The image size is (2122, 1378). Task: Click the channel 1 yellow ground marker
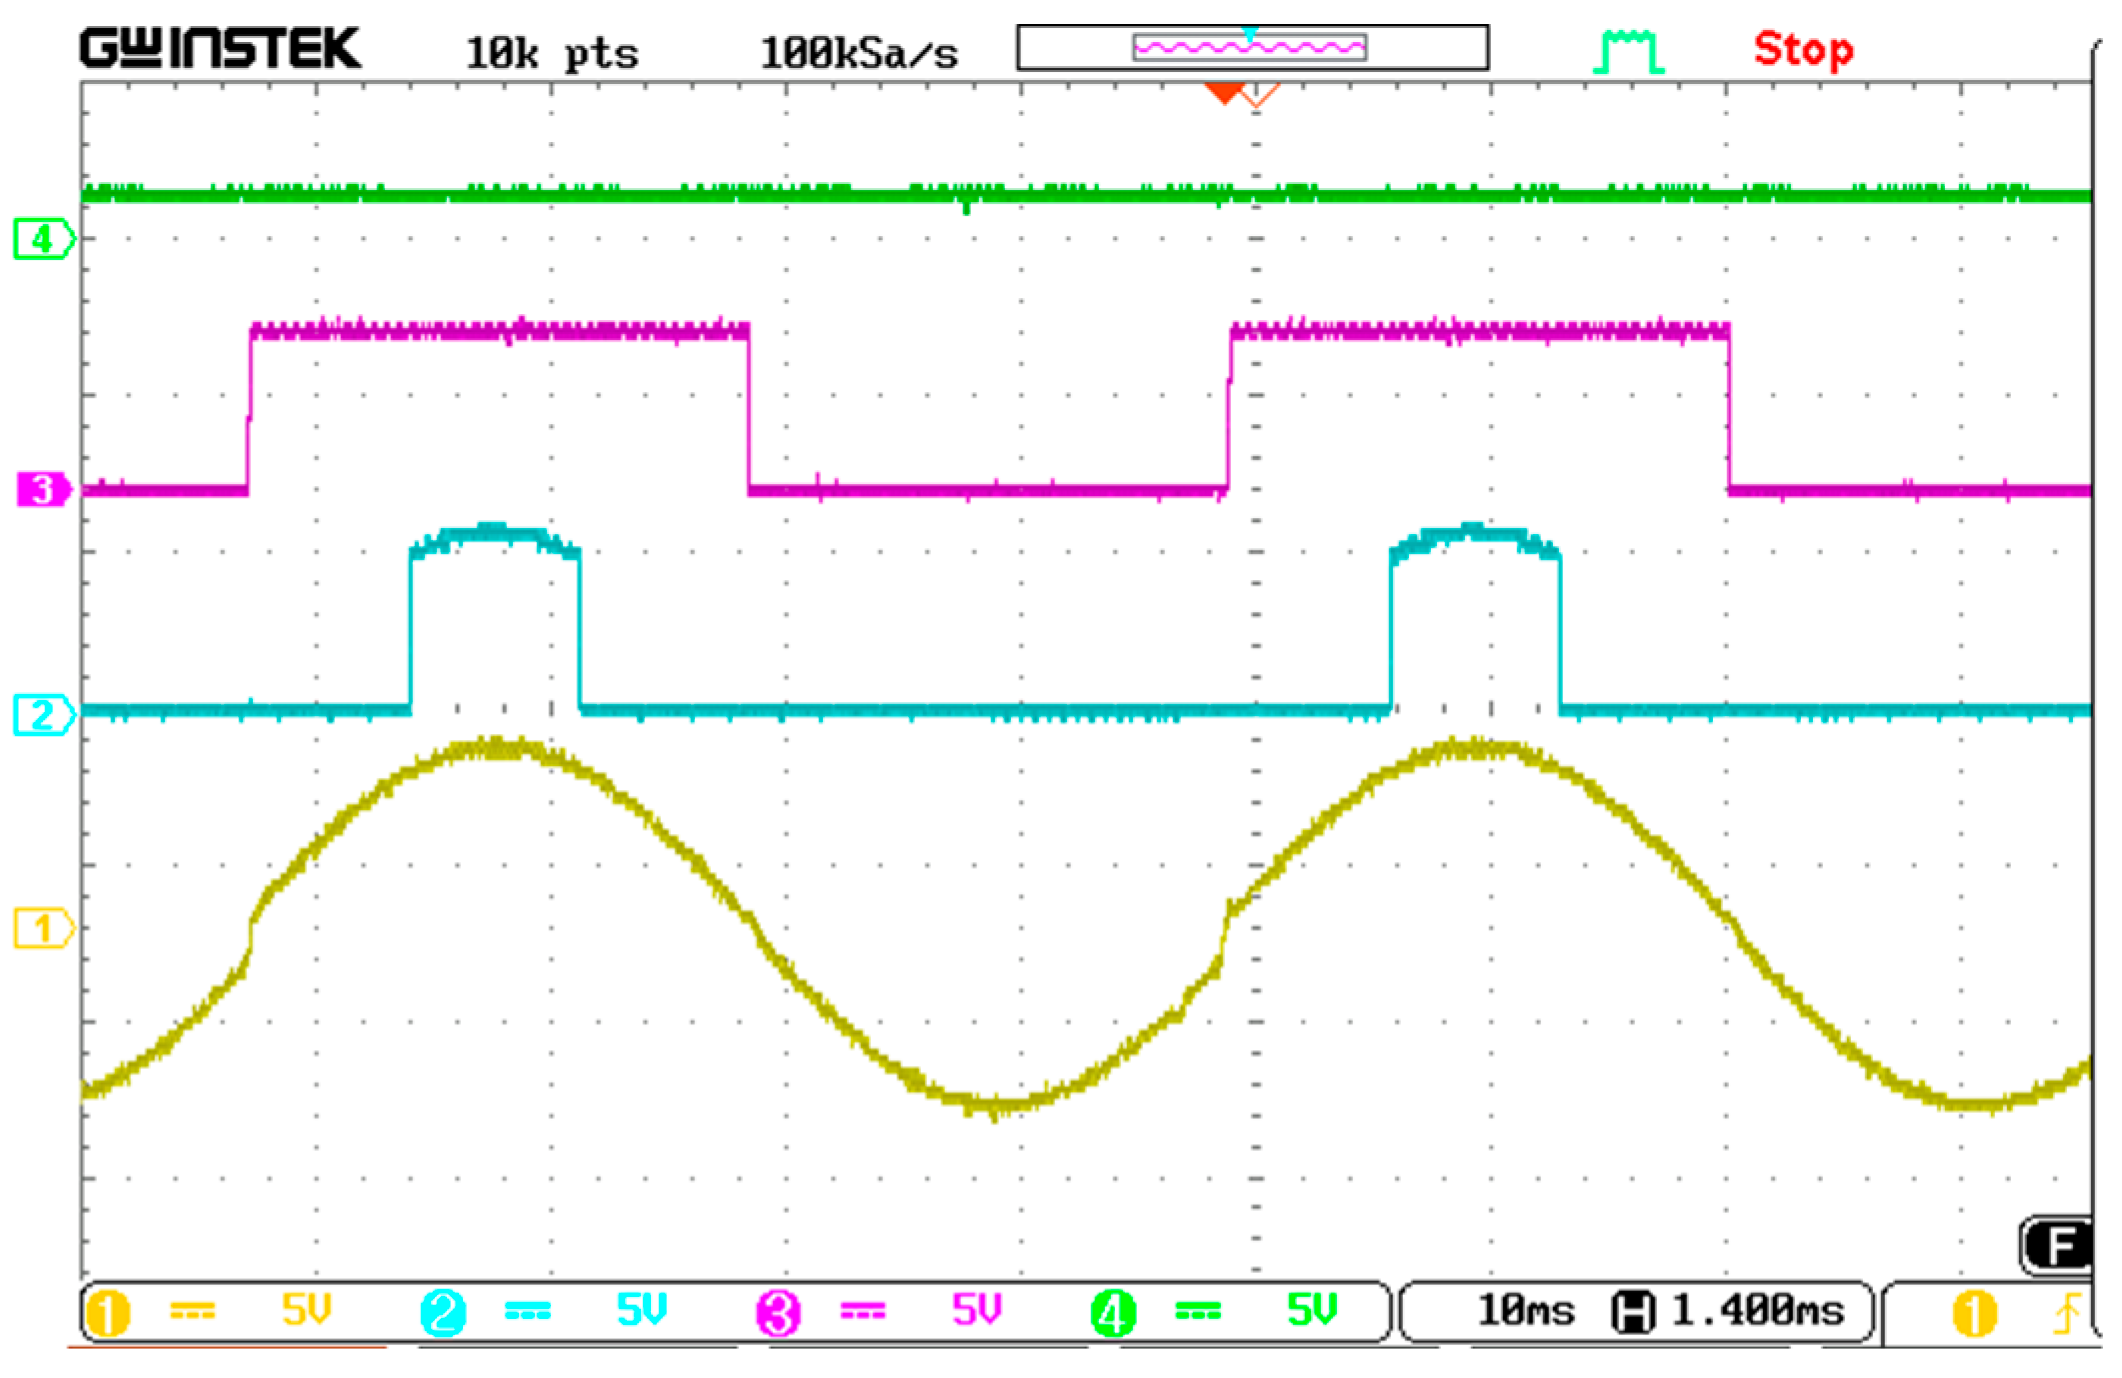[x=43, y=928]
